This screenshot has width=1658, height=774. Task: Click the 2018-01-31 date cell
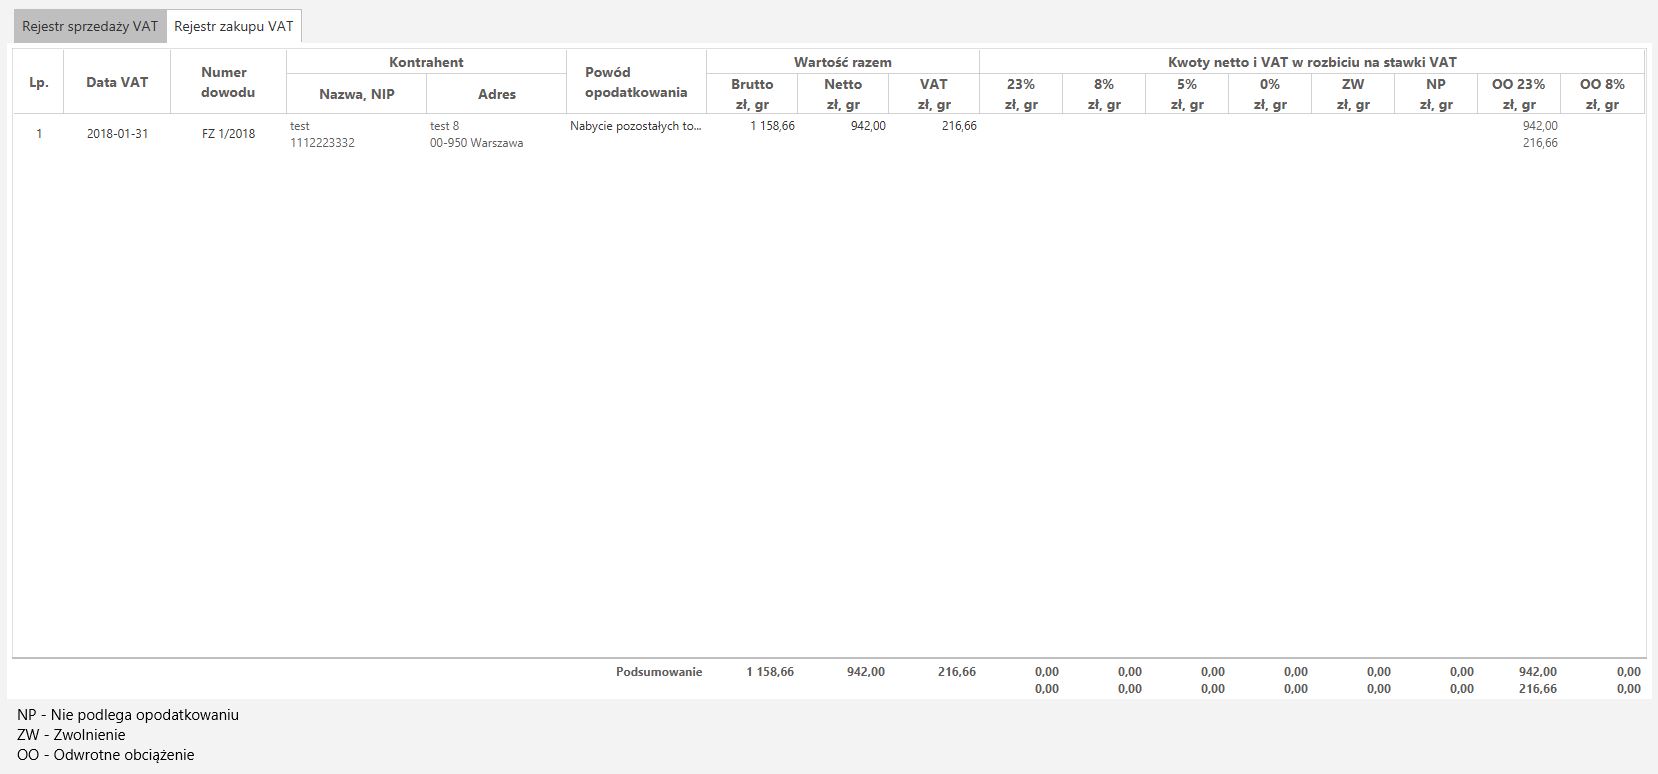point(117,134)
